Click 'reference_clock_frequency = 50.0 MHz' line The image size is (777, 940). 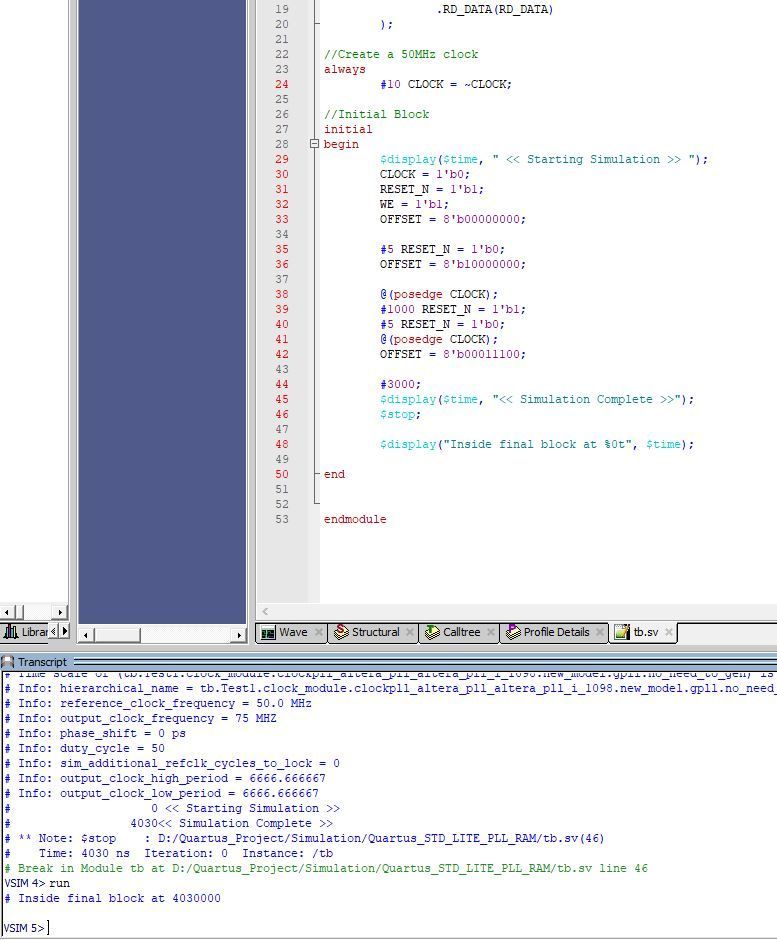pyautogui.click(x=158, y=703)
